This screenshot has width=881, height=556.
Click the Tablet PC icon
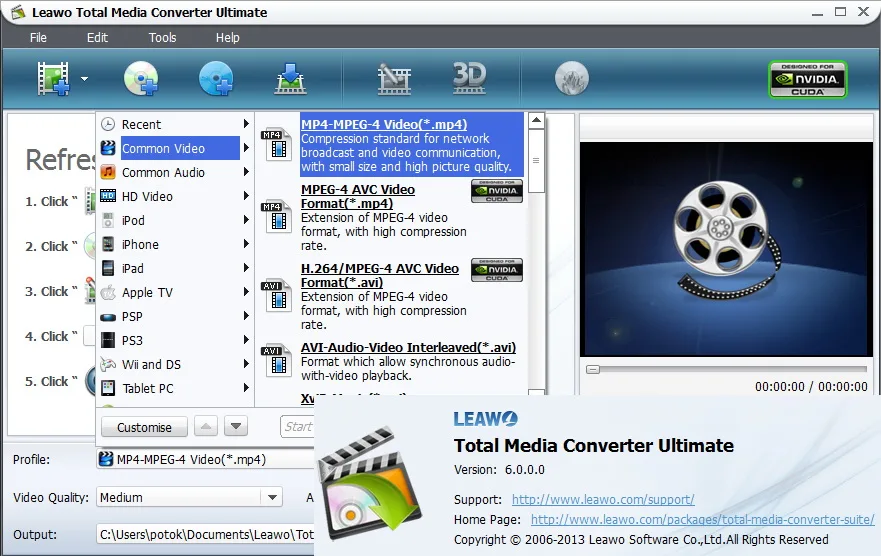click(x=108, y=388)
